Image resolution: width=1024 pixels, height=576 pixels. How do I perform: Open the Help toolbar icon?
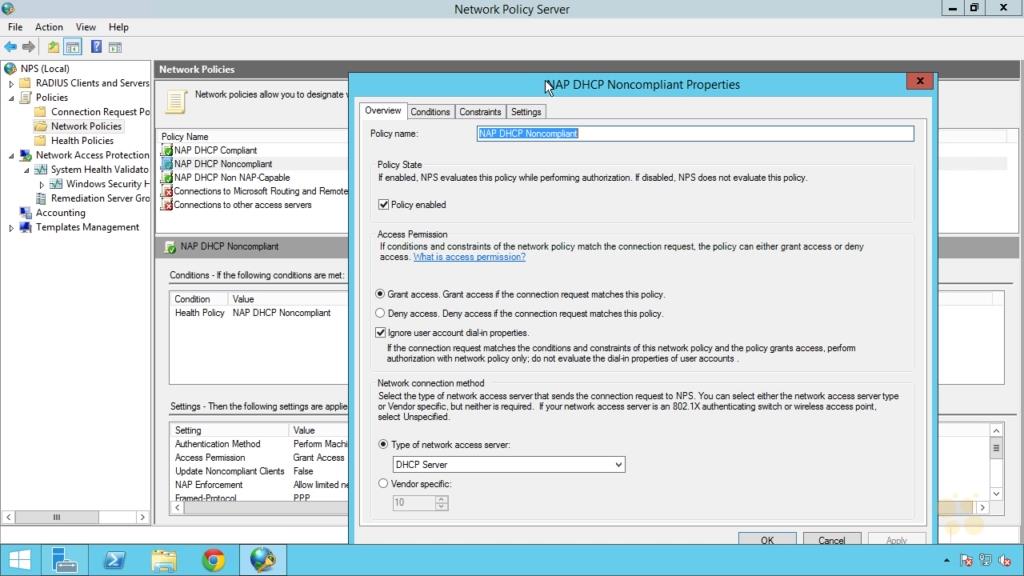point(96,47)
